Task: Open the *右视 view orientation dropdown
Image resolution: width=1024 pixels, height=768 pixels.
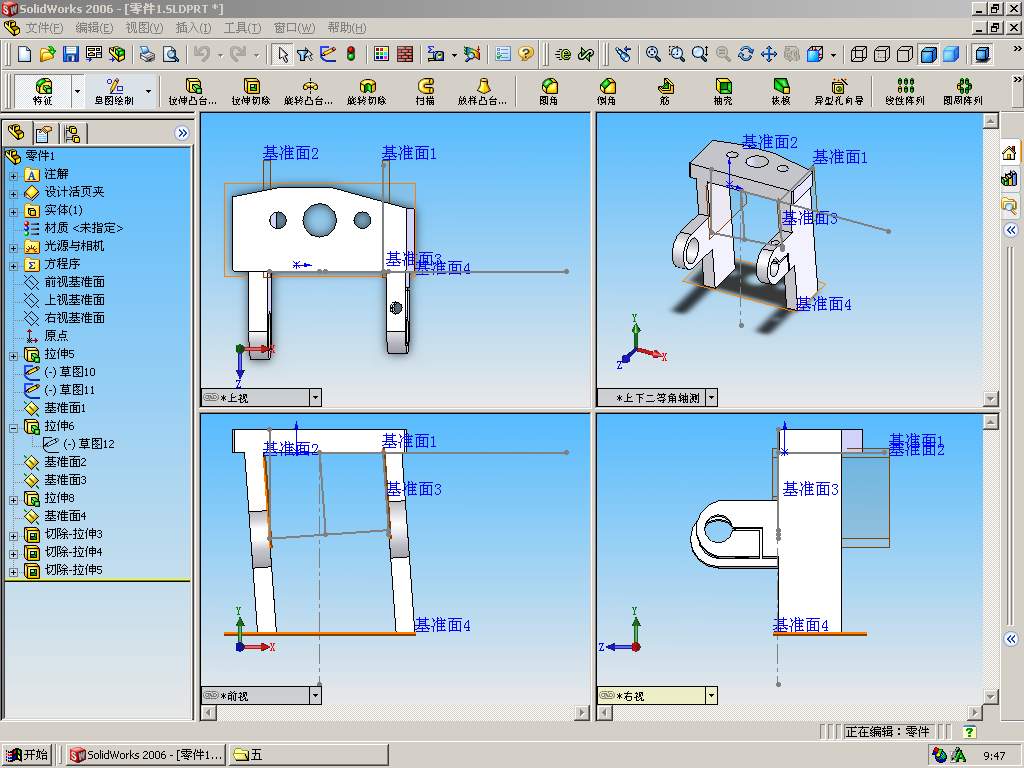Action: pos(711,696)
